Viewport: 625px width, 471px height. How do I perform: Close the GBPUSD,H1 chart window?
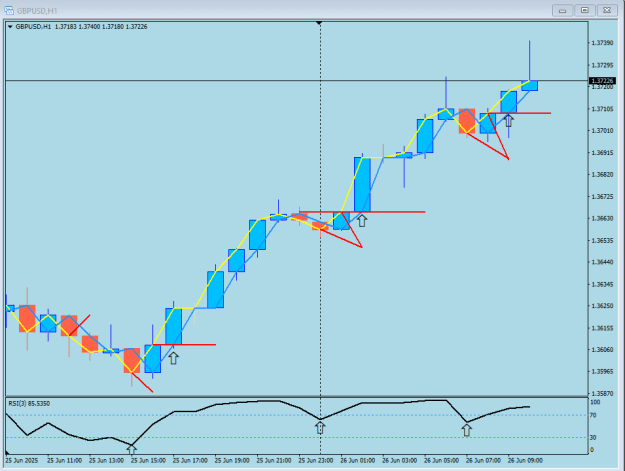coord(607,11)
